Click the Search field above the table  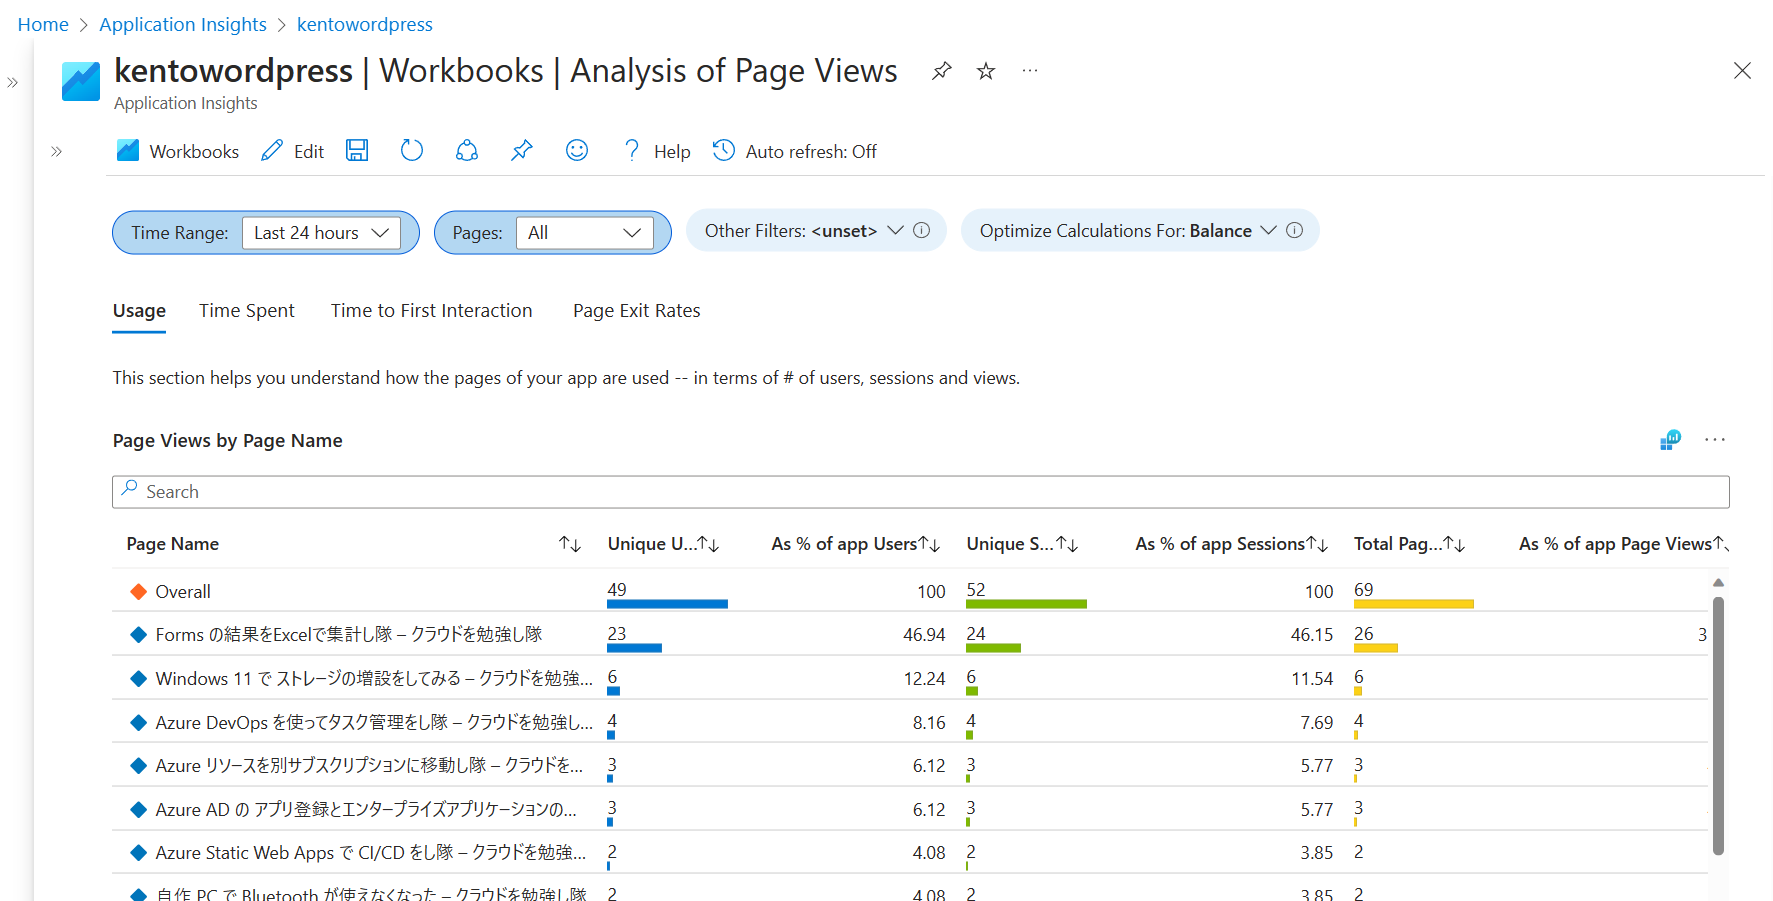tap(920, 492)
